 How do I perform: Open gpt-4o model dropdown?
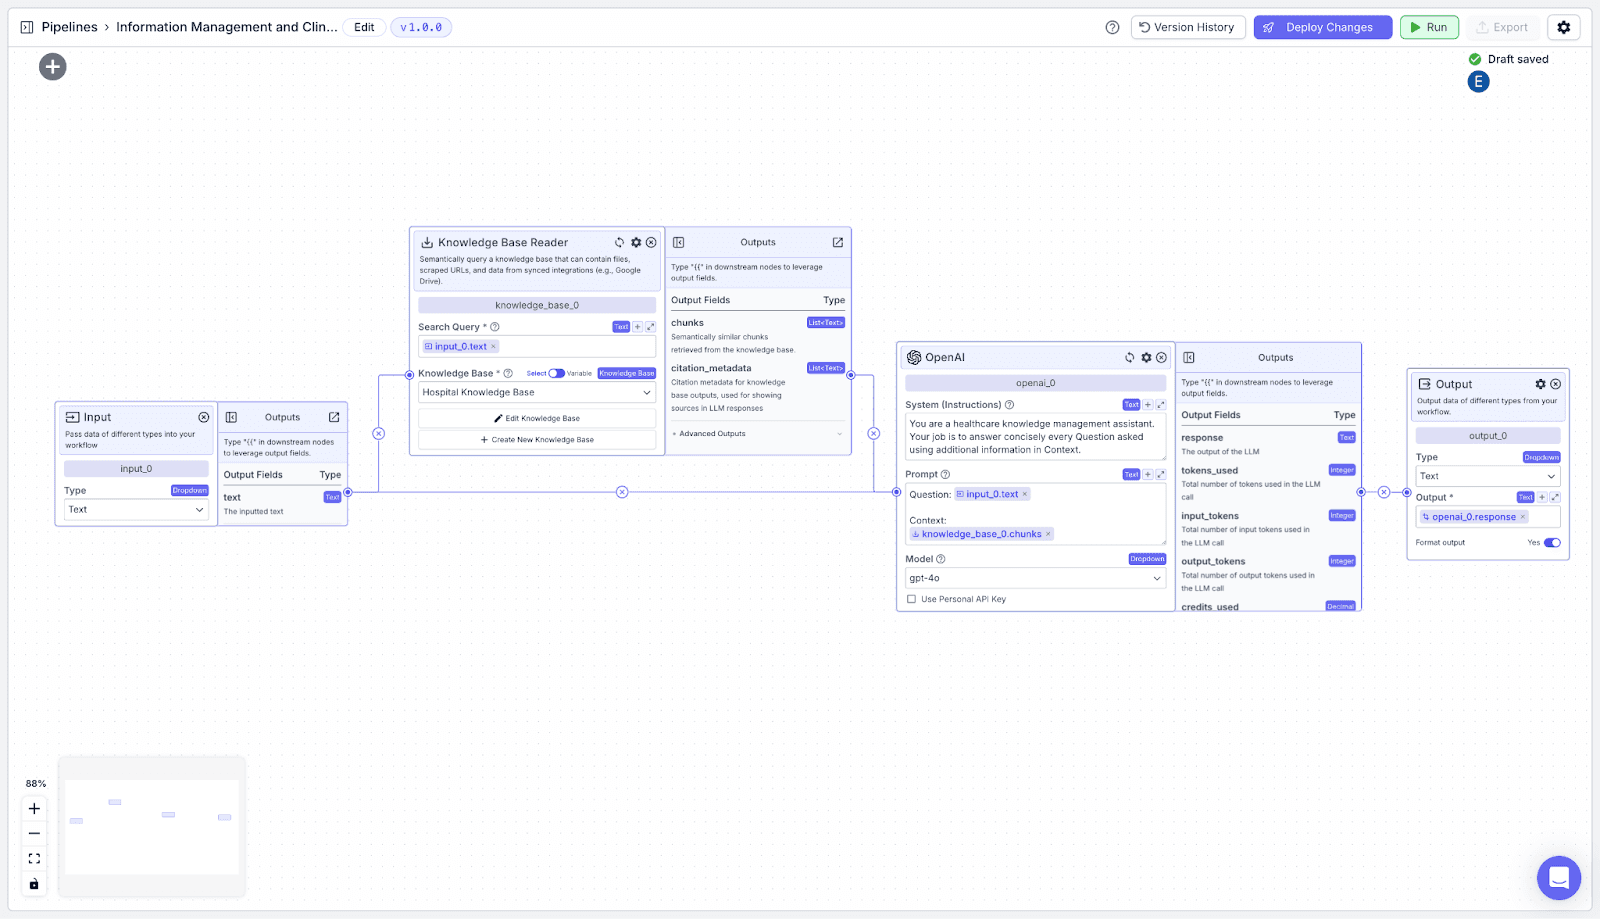(x=1035, y=578)
